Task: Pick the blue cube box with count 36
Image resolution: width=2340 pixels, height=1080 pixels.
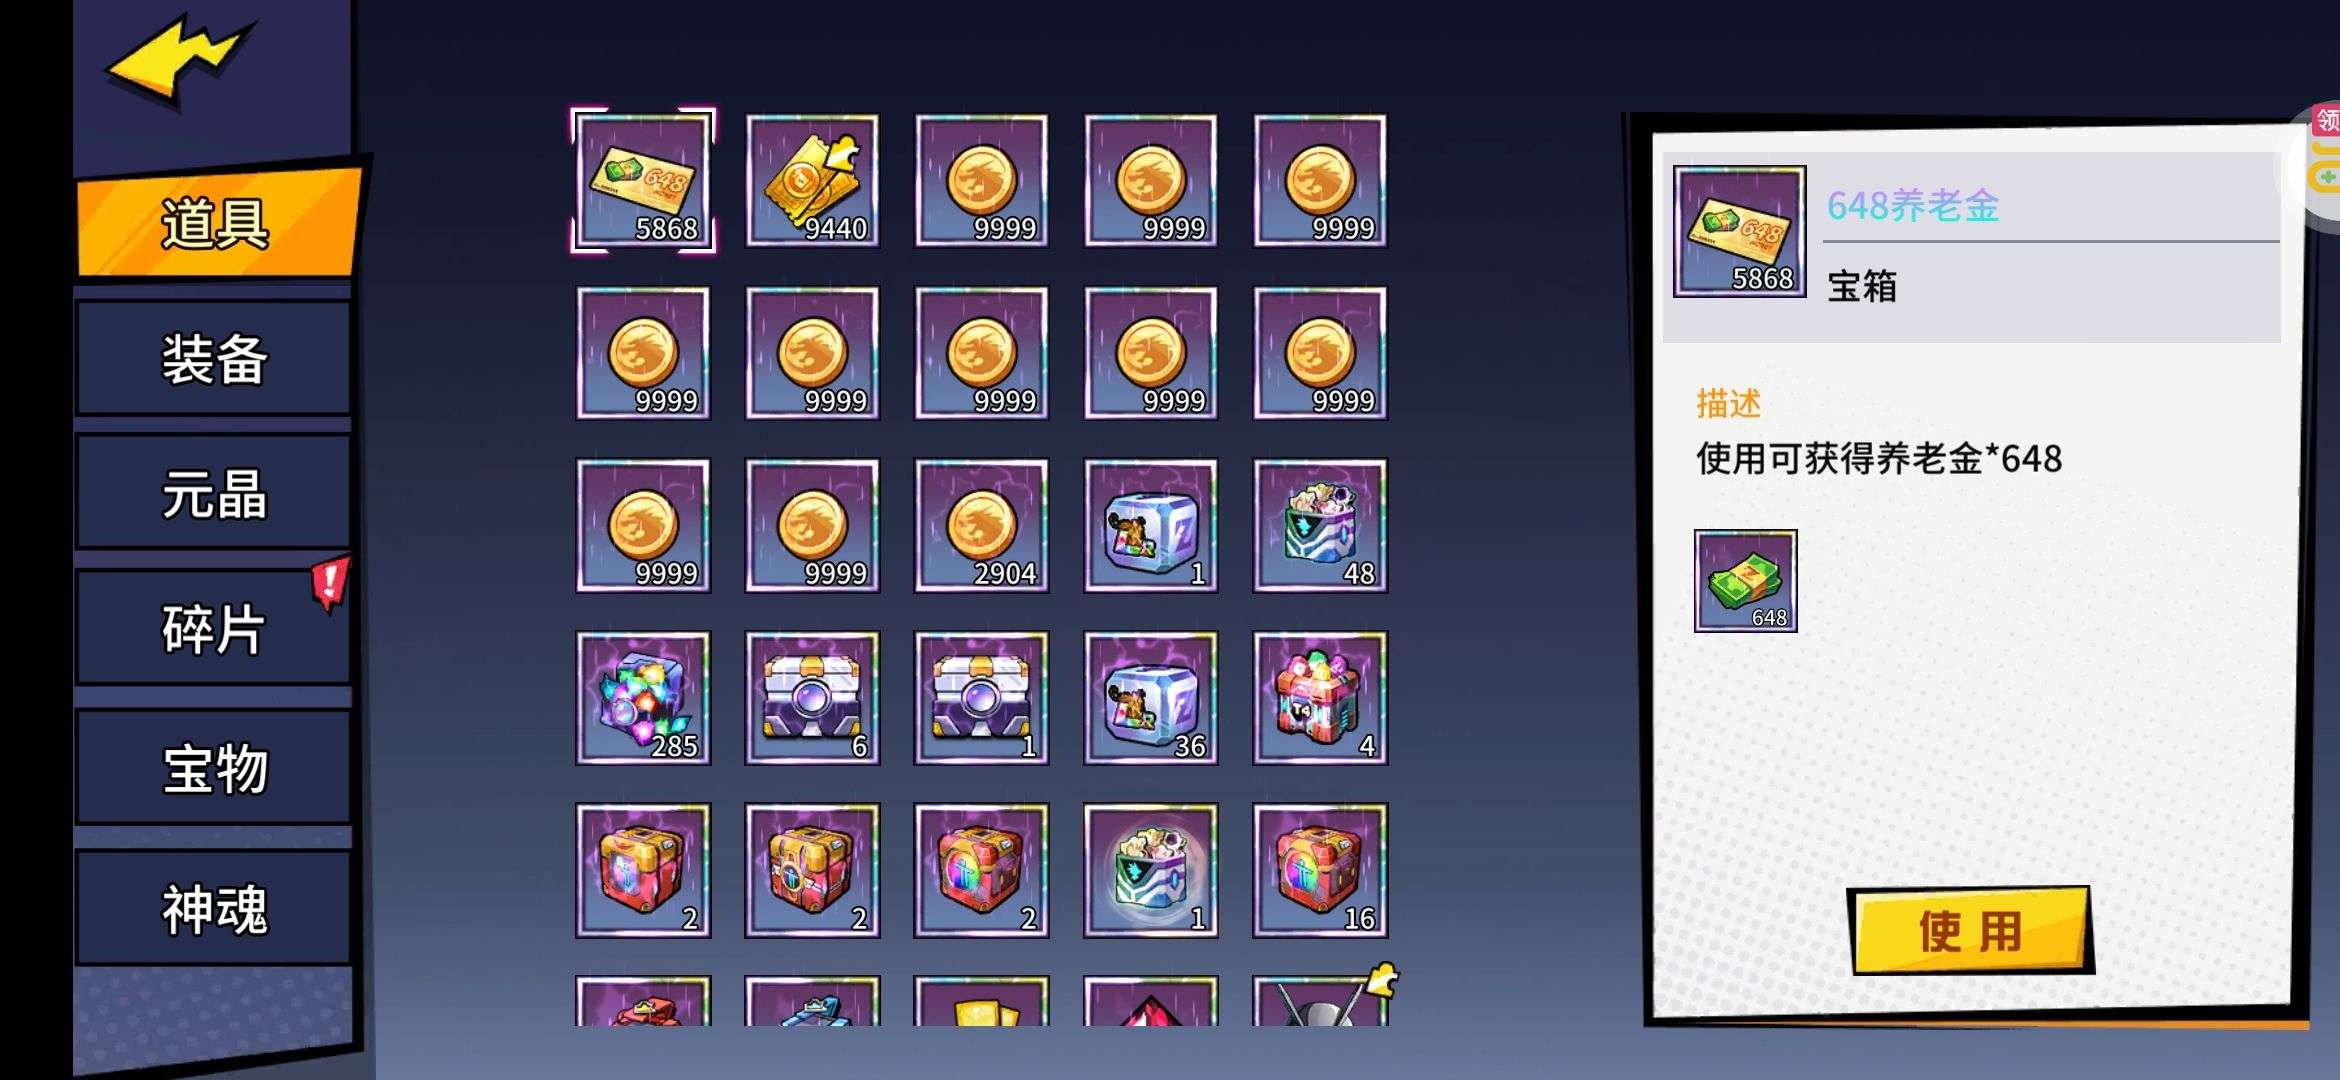Action: 1151,698
